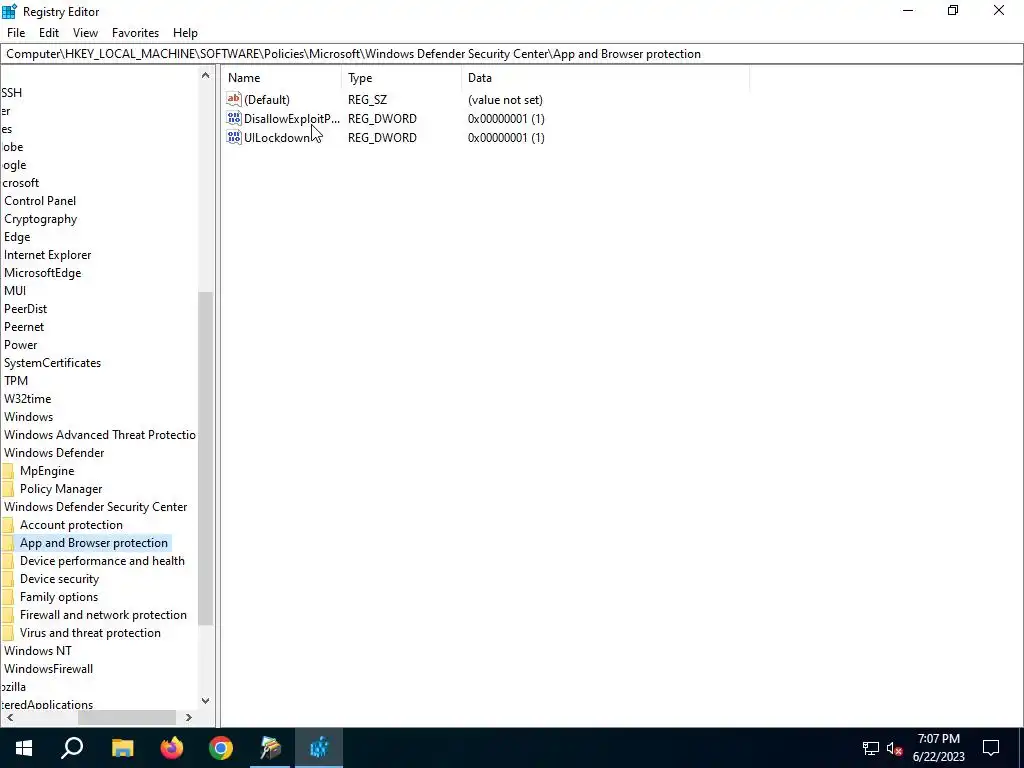1024x768 pixels.
Task: Select the Cryptography key
Action: click(40, 219)
